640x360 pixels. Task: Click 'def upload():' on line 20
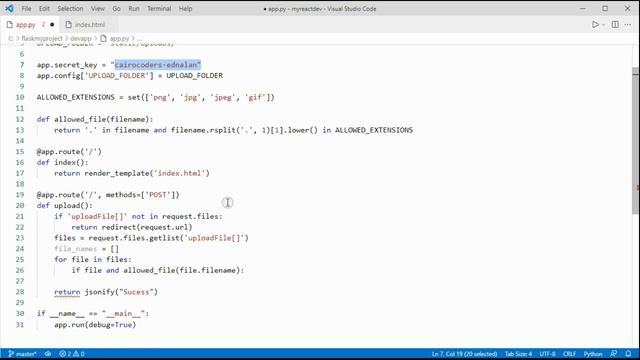[64, 205]
